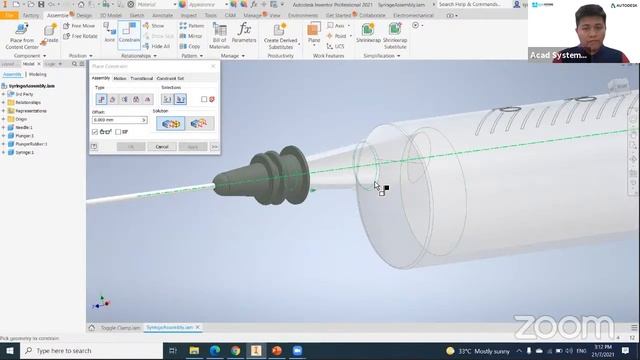Click the Point work feature
Screen dimensions: 640x360
point(337,36)
